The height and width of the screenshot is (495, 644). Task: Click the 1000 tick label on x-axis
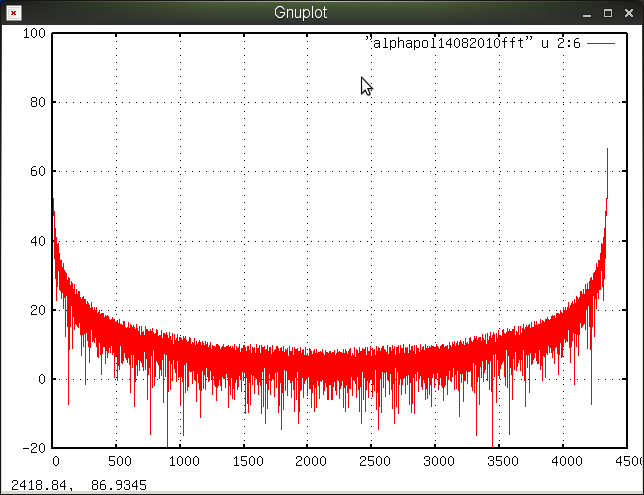[x=181, y=462]
